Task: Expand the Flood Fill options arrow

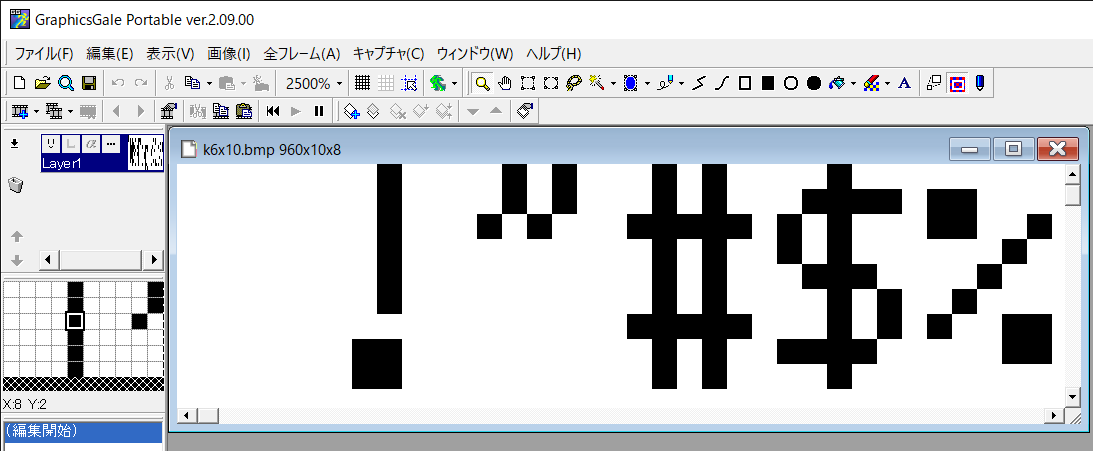Action: (x=854, y=84)
